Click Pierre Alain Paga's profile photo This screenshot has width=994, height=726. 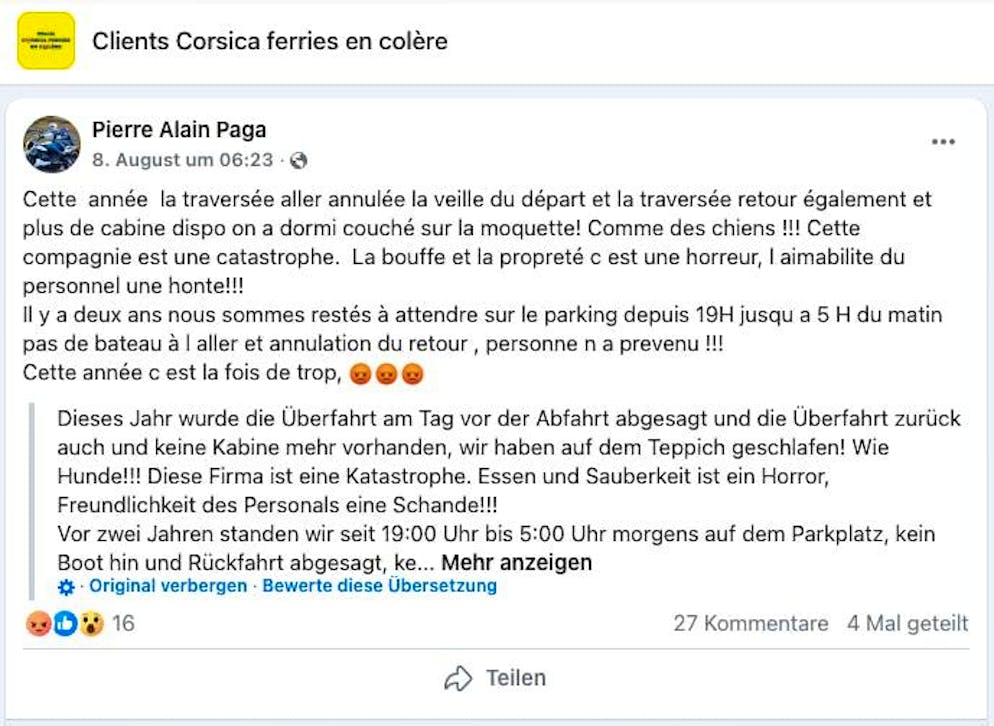51,145
